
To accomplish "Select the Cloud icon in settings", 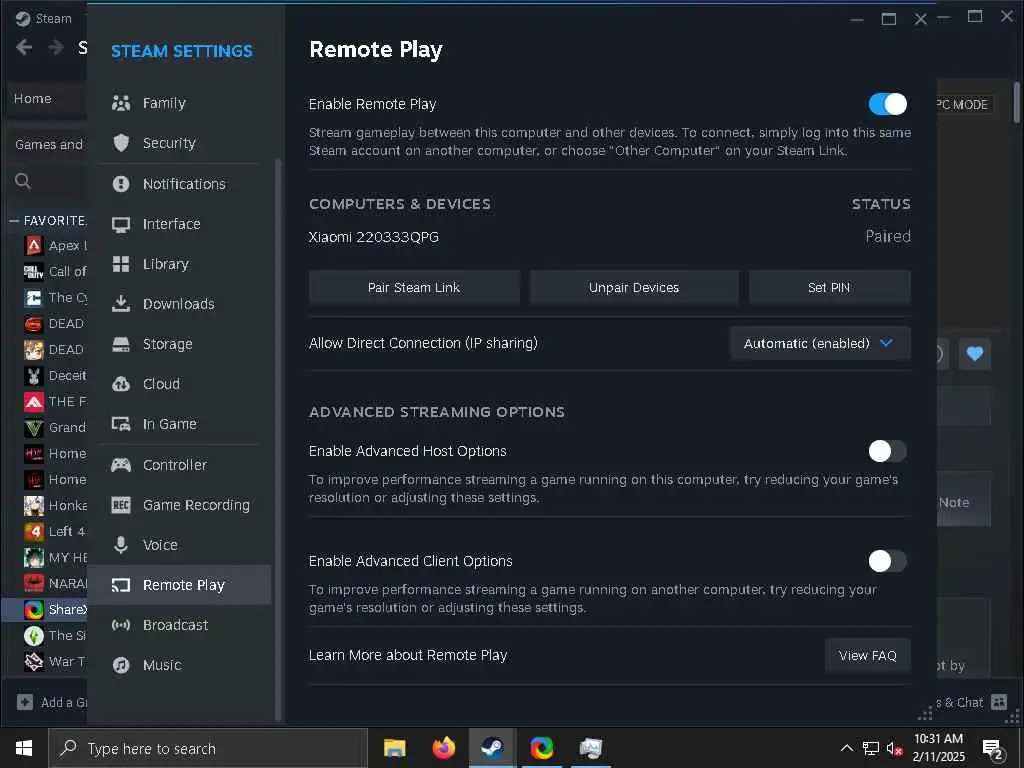I will [121, 384].
